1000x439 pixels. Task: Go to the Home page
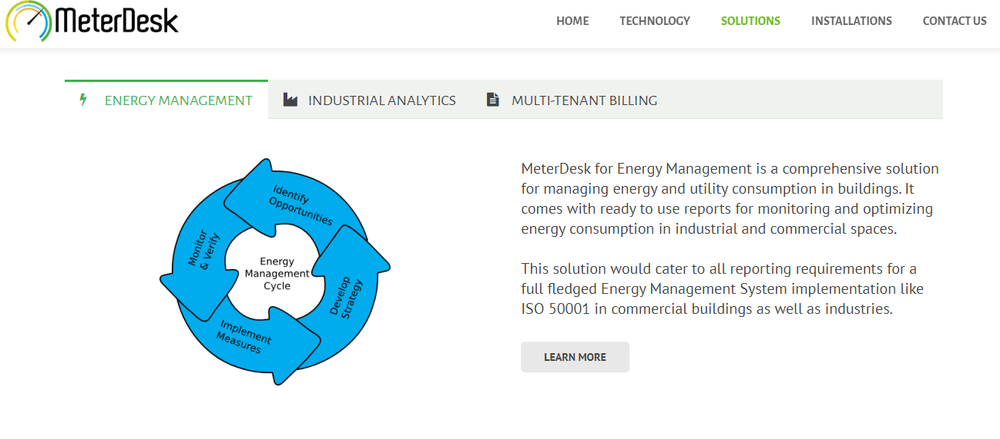(x=572, y=21)
